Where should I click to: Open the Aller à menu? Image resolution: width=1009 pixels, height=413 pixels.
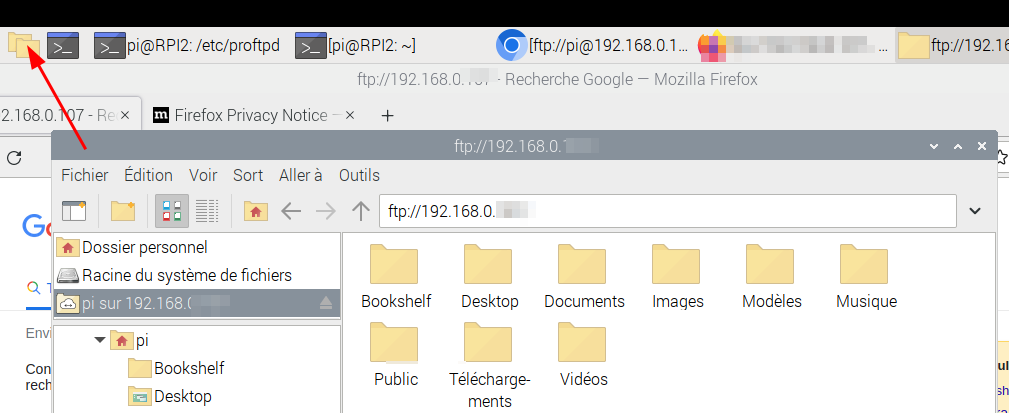coord(301,175)
